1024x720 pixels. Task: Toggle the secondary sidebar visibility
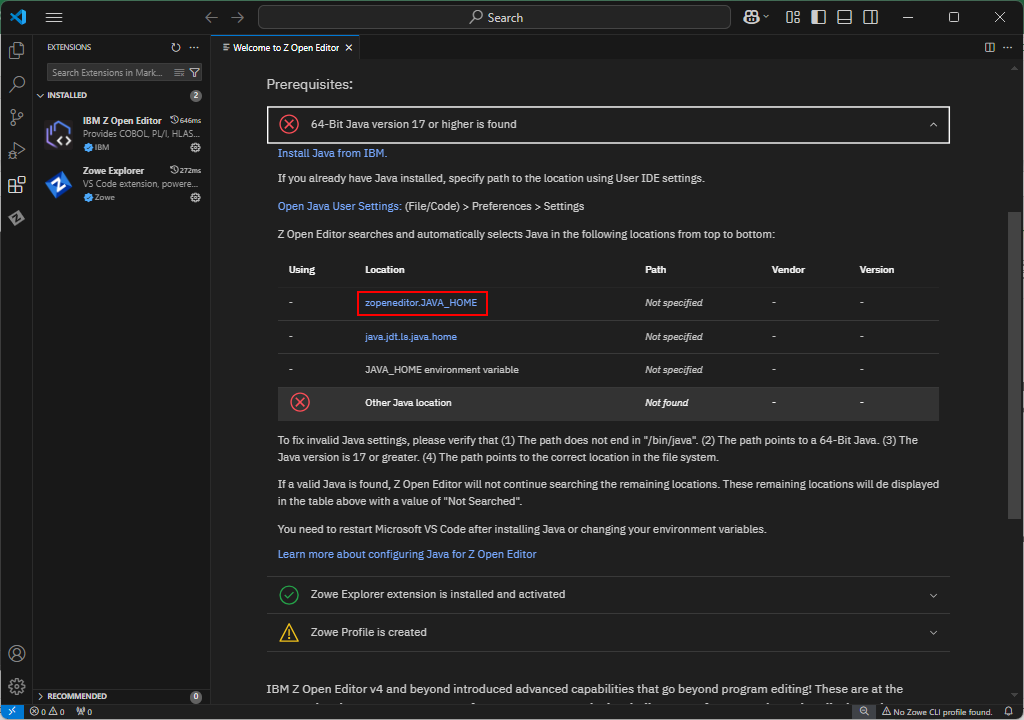pos(871,17)
